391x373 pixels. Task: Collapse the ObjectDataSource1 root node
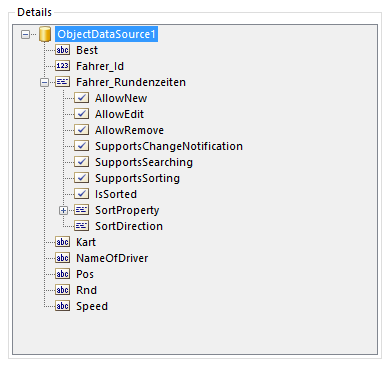pyautogui.click(x=25, y=34)
